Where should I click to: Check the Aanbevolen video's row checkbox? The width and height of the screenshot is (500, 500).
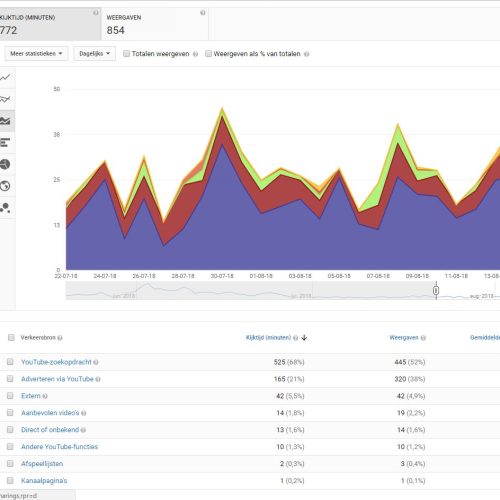[10, 413]
